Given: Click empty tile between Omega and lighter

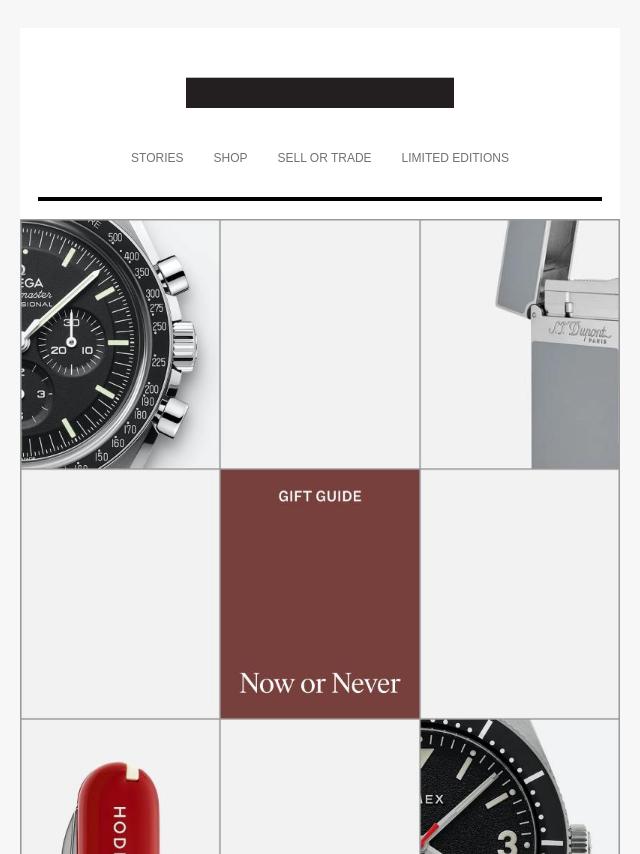Looking at the screenshot, I should (x=320, y=344).
